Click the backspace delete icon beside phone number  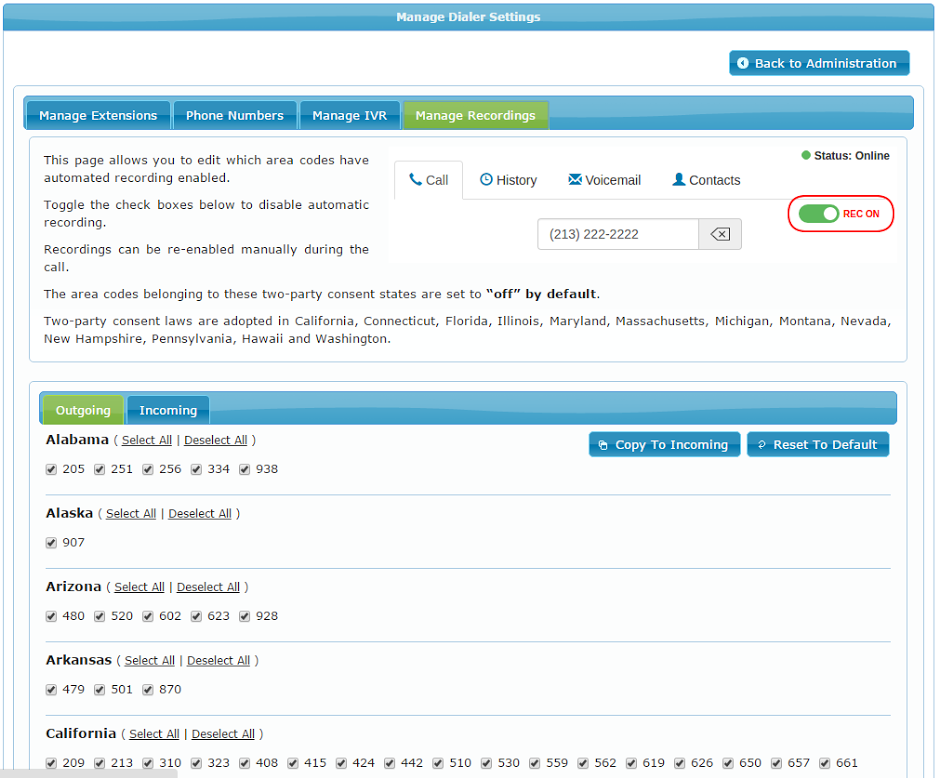tap(720, 235)
